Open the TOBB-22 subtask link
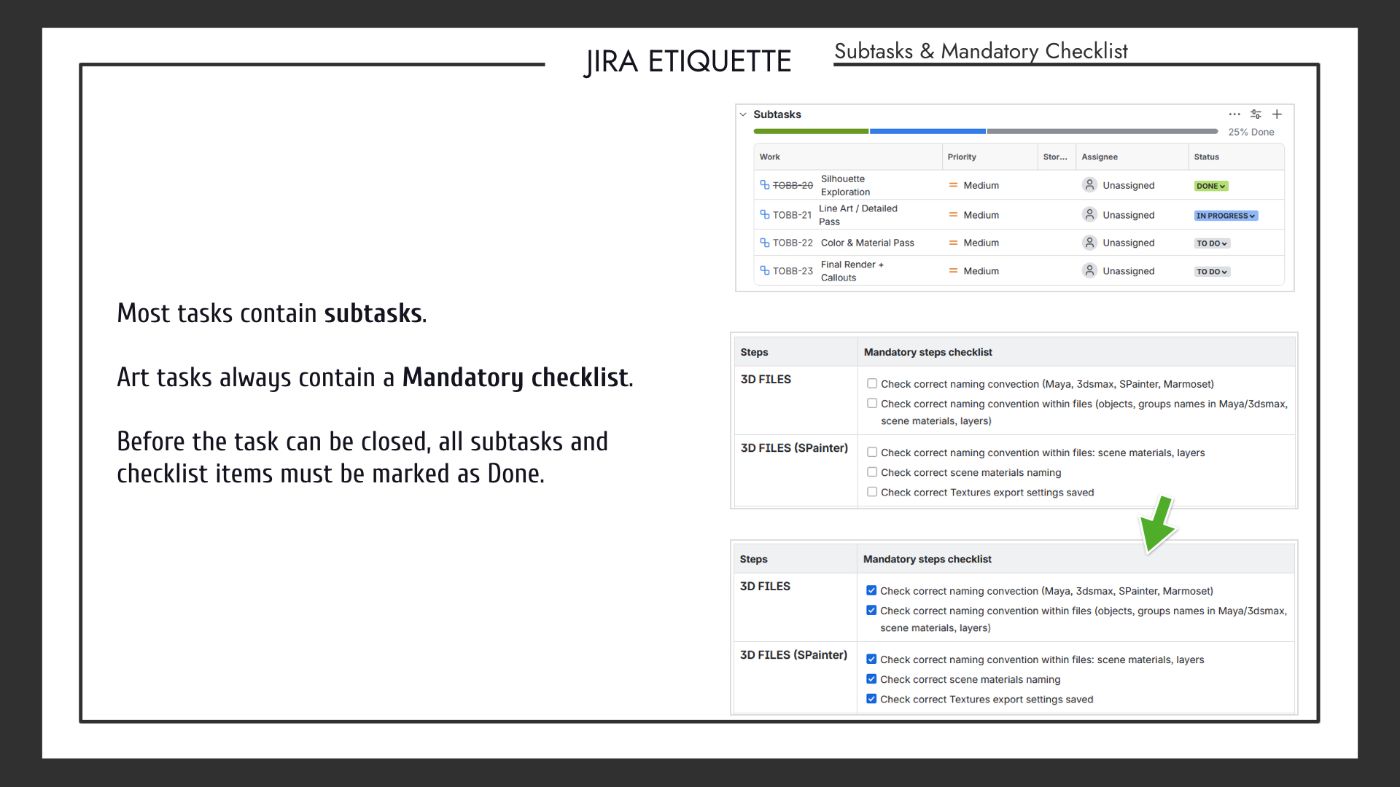The width and height of the screenshot is (1400, 787). [793, 243]
